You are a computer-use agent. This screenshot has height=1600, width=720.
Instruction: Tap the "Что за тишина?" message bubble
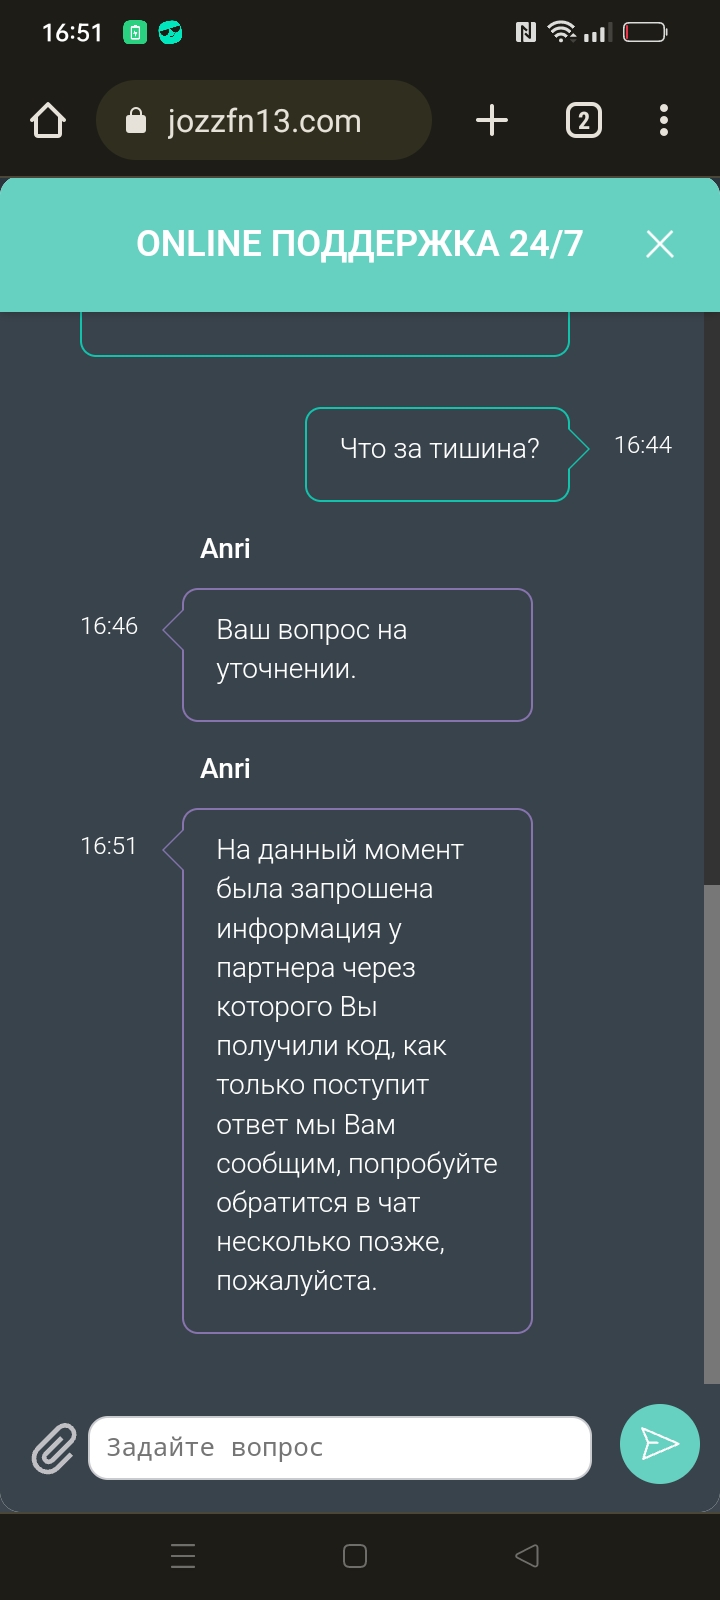coord(438,454)
